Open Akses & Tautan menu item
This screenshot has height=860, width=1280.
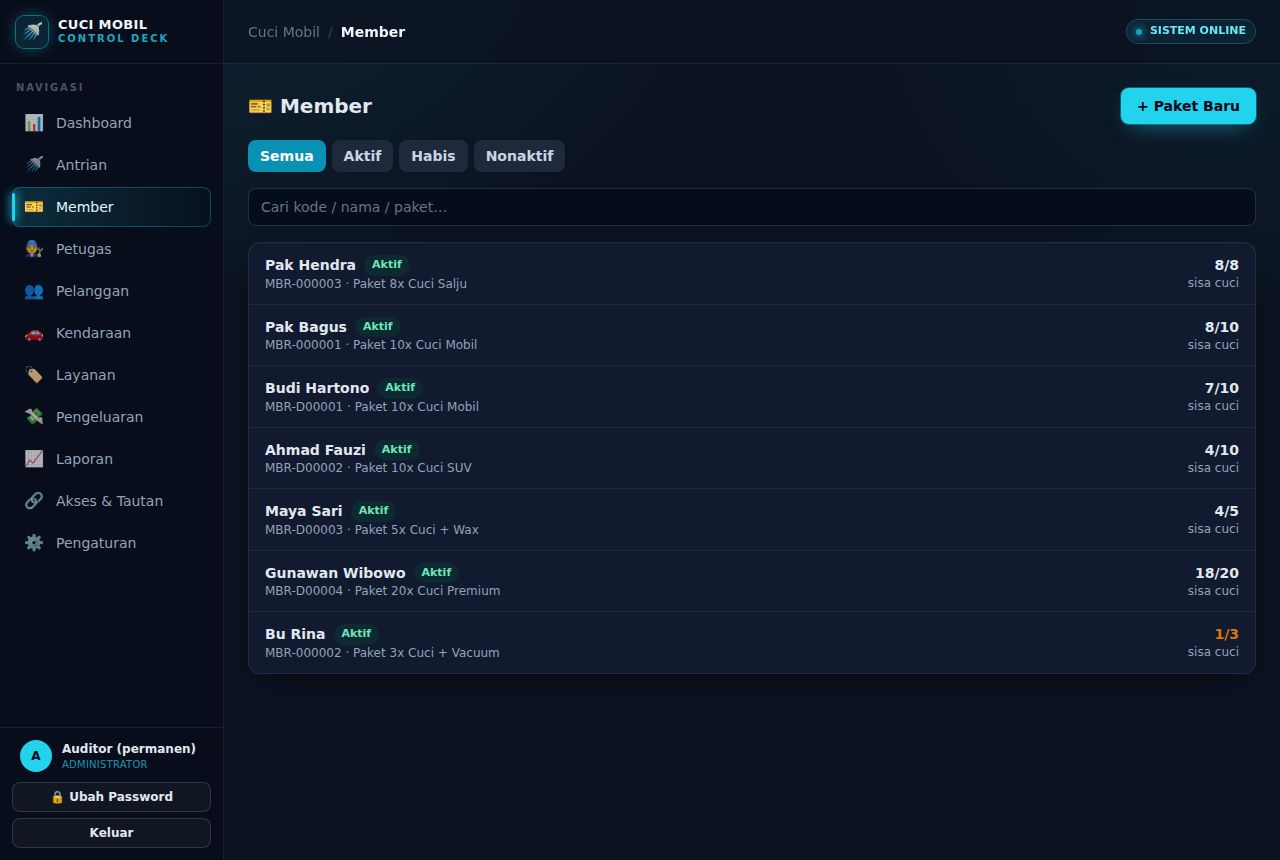111,501
